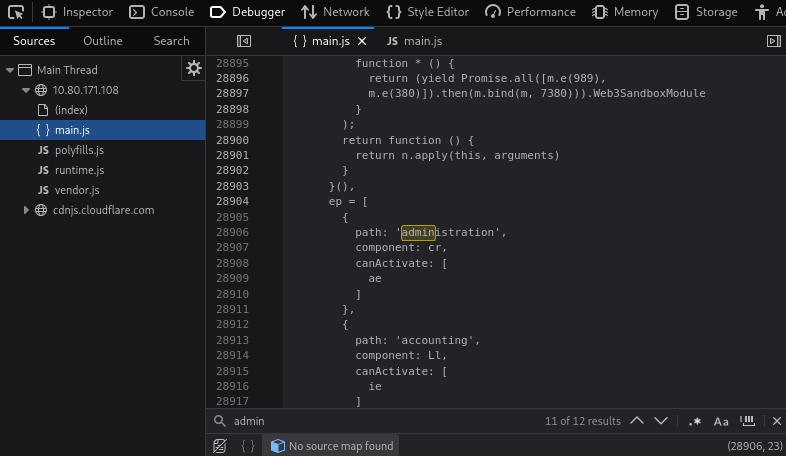This screenshot has width=786, height=456.
Task: Set breakpoint on line 28896
Action: (232, 78)
